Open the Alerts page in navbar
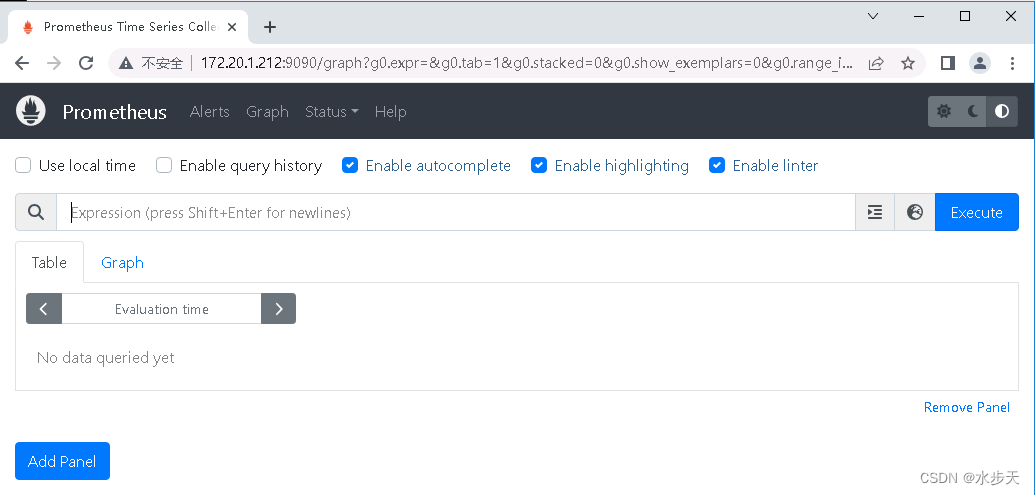Image resolution: width=1035 pixels, height=495 pixels. click(209, 112)
